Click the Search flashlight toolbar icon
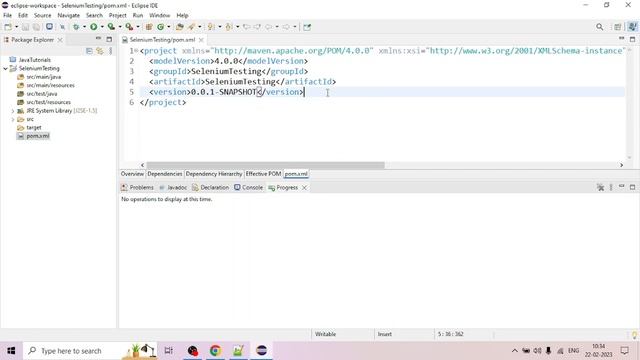 pyautogui.click(x=191, y=27)
